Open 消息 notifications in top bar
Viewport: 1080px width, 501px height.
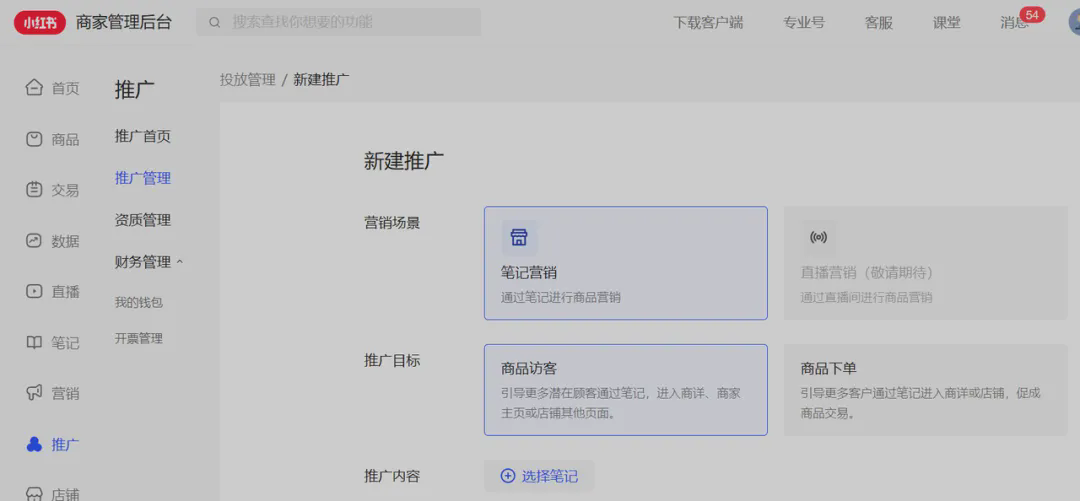click(x=1015, y=23)
